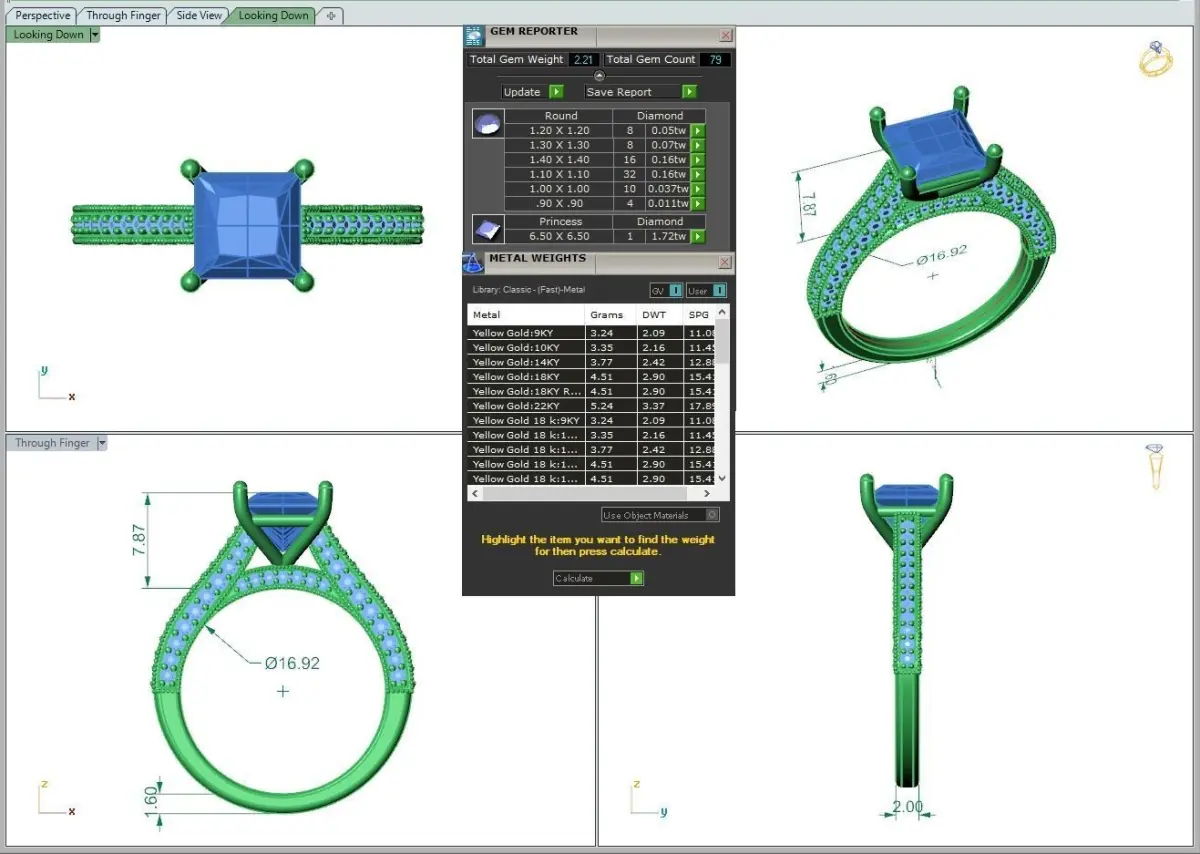The image size is (1200, 854).
Task: Click the 2.00 dimension label in side view
Action: coord(908,807)
